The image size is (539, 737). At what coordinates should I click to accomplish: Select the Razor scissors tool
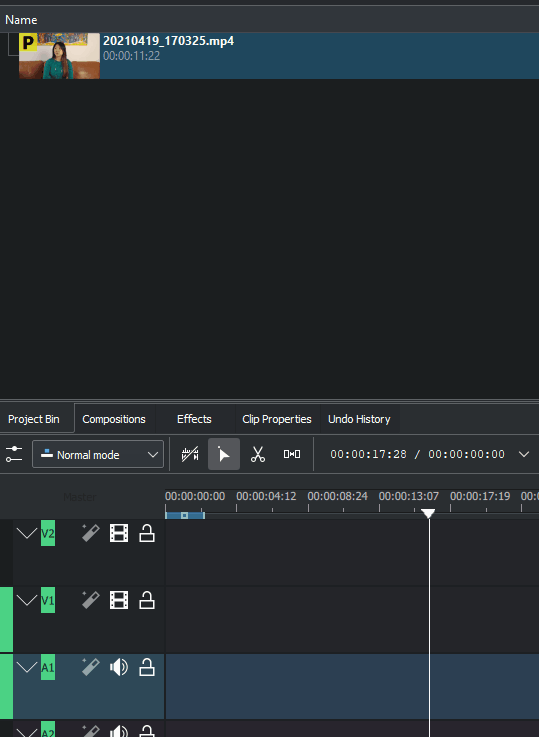(x=258, y=454)
